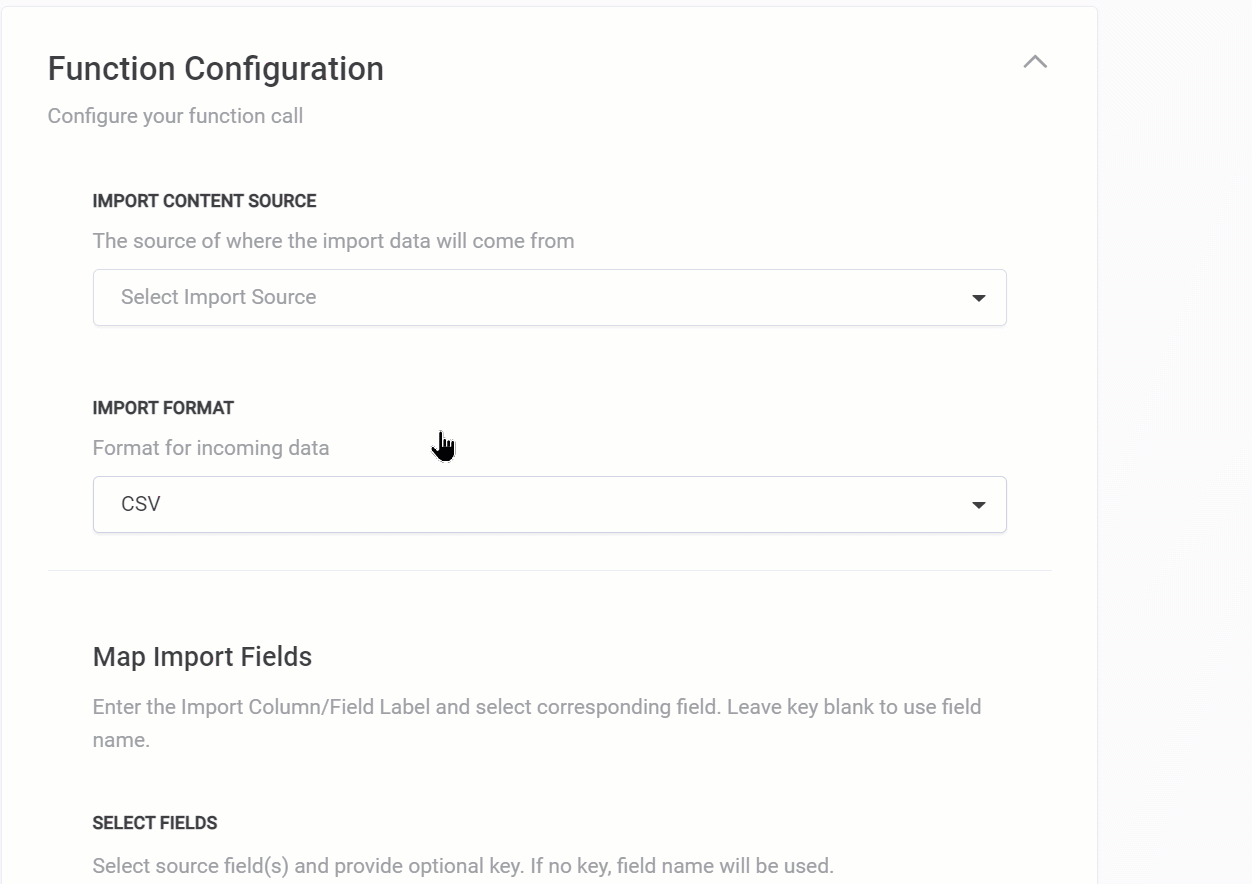The width and height of the screenshot is (1252, 884).
Task: Click the Import Source dropdown caret arrow
Action: point(978,298)
